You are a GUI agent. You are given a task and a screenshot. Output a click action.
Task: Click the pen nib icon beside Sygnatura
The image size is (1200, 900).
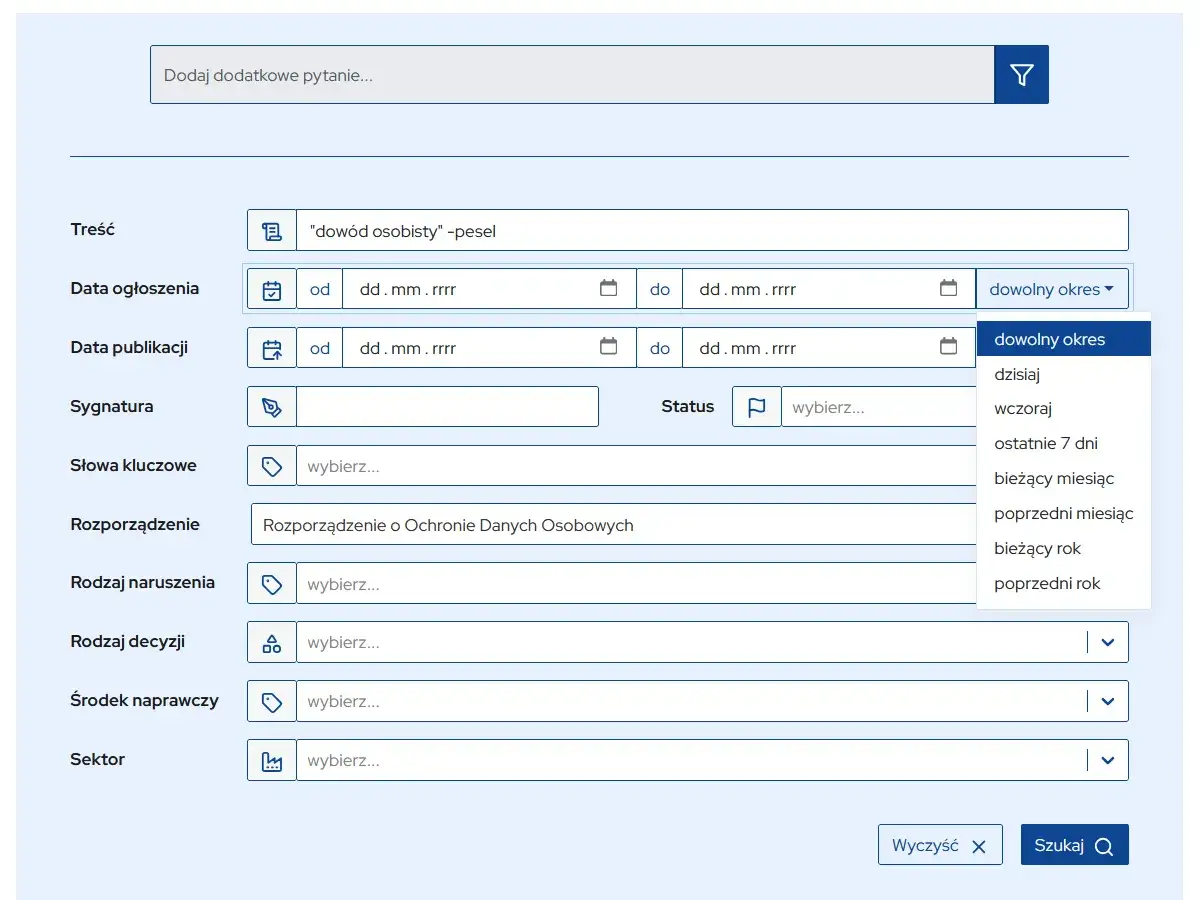272,407
